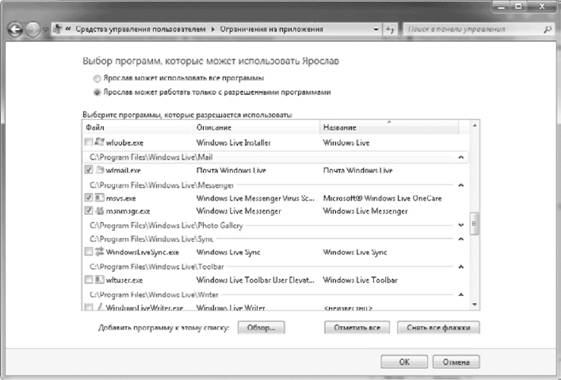
Task: Click the list scroll up arrow
Action: (x=474, y=126)
